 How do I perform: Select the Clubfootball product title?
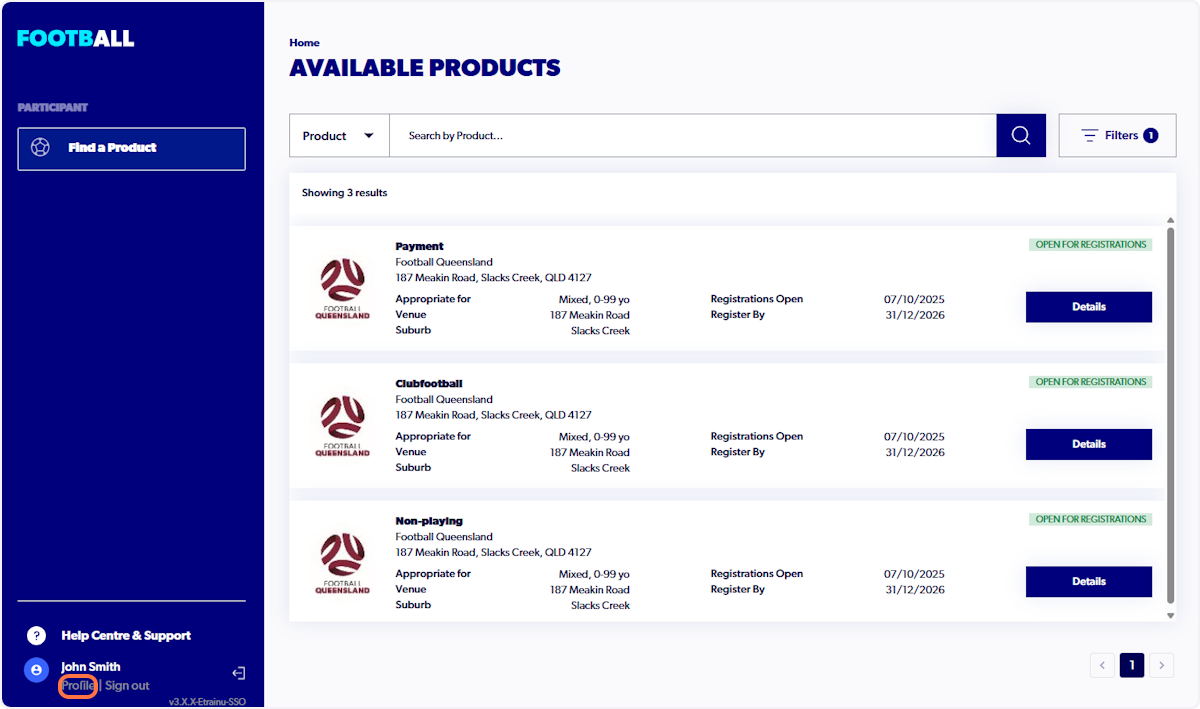click(x=429, y=383)
